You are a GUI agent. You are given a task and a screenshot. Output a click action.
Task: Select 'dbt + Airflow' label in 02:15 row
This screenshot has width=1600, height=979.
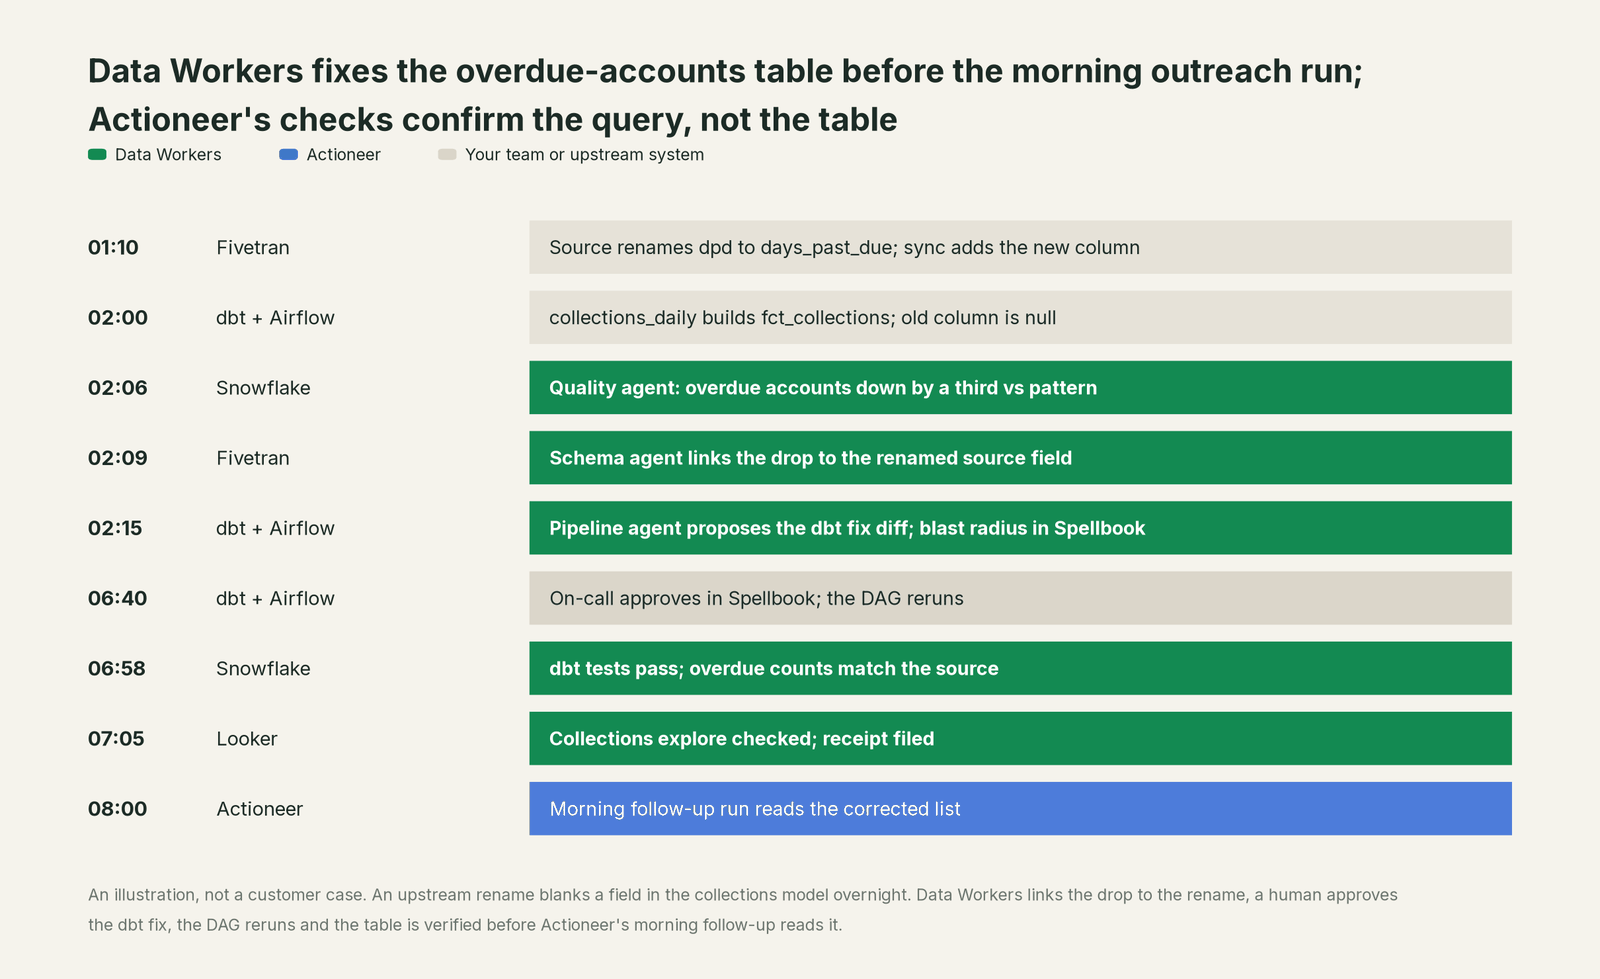(x=275, y=528)
